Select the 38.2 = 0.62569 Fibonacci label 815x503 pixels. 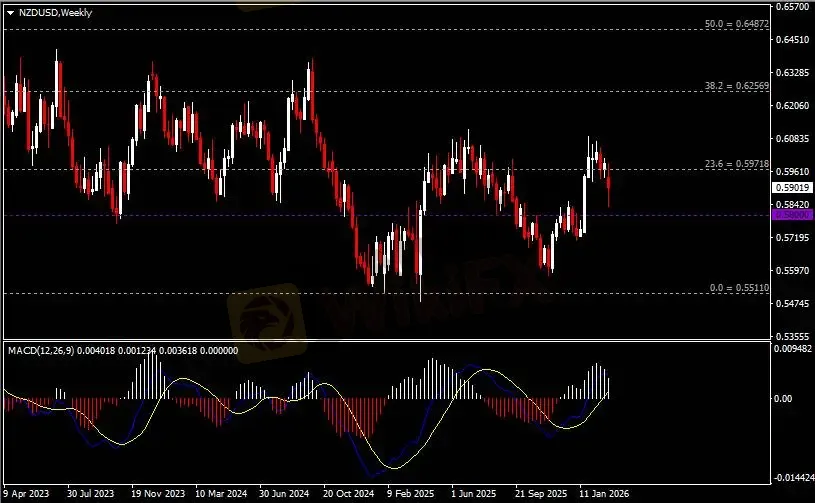click(x=737, y=86)
